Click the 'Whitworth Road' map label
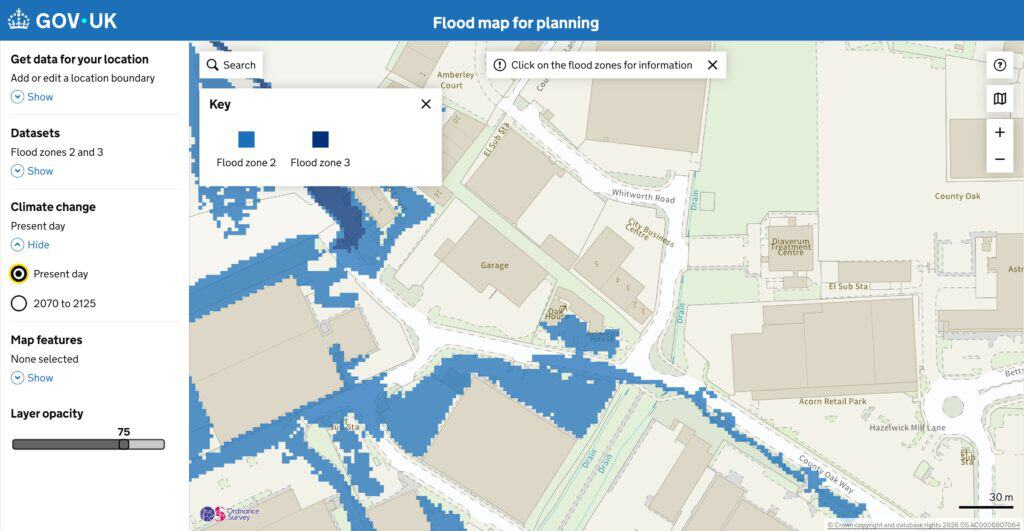The image size is (1024, 531). click(x=643, y=196)
